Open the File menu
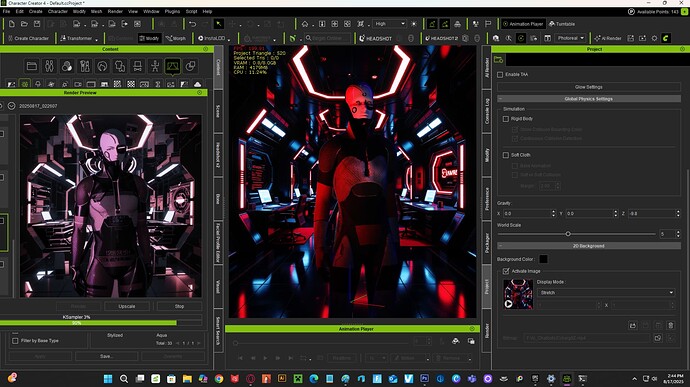 [6, 11]
